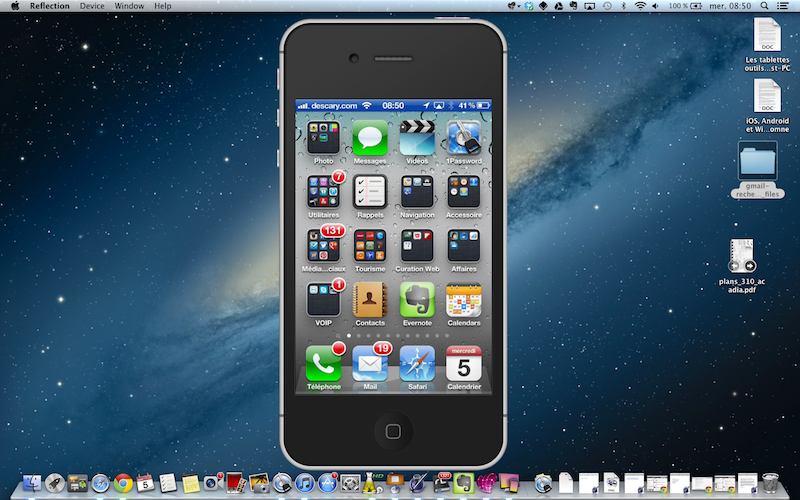Viewport: 800px width, 500px height.
Task: Tap the Contacts app icon
Action: 370,300
